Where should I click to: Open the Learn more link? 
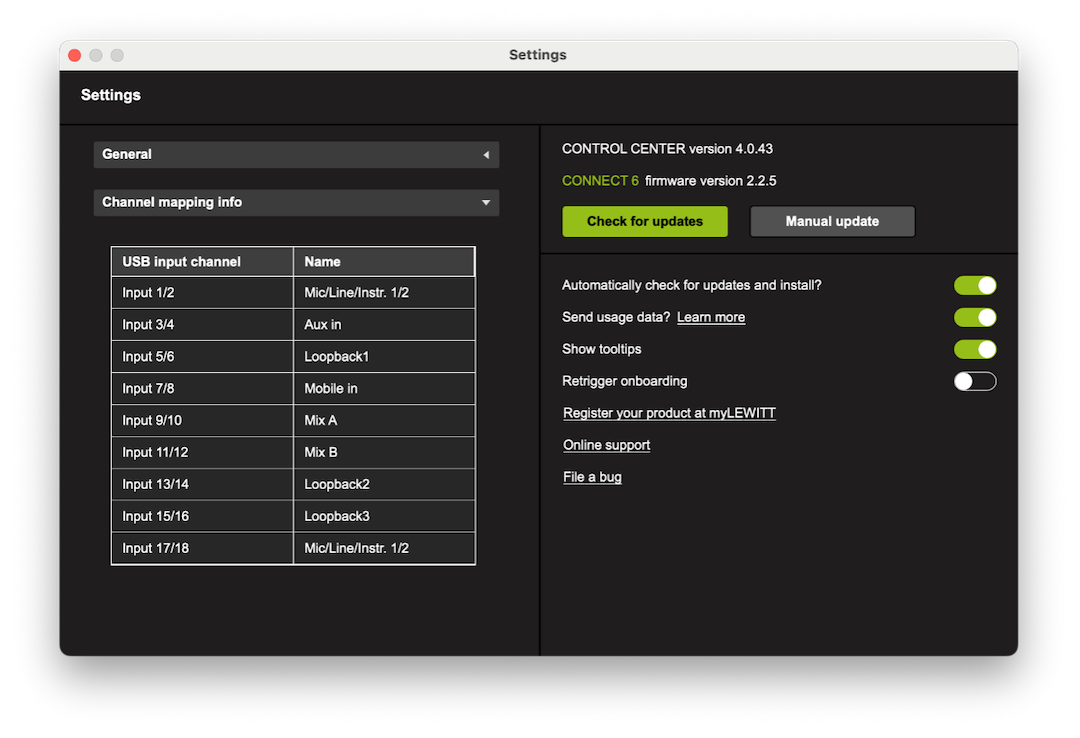point(710,317)
